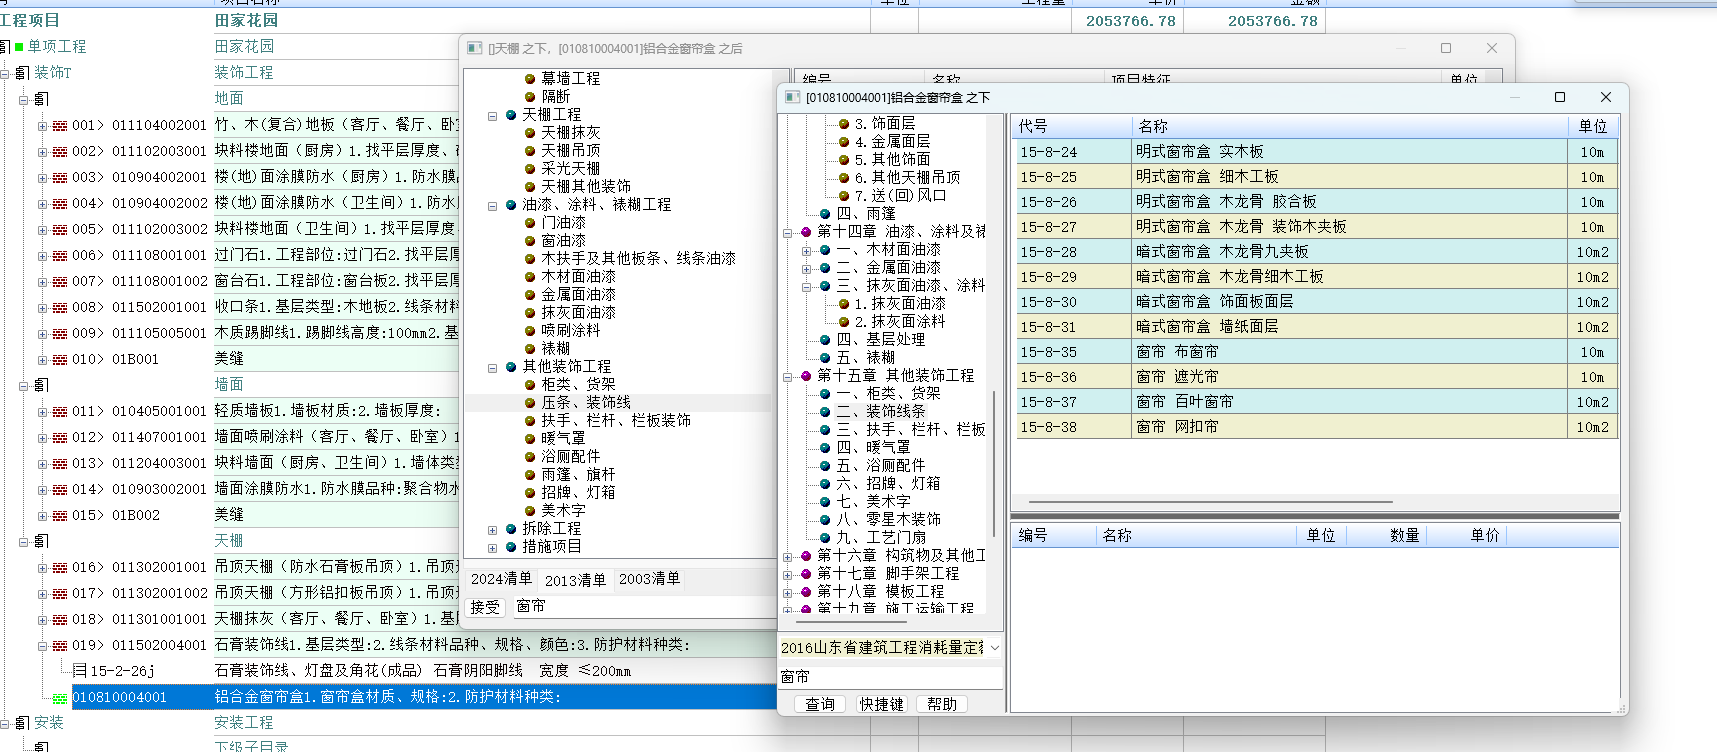Viewport: 1717px width, 752px height.
Task: Click the horizontal scrollbar of quota list
Action: 1210,502
